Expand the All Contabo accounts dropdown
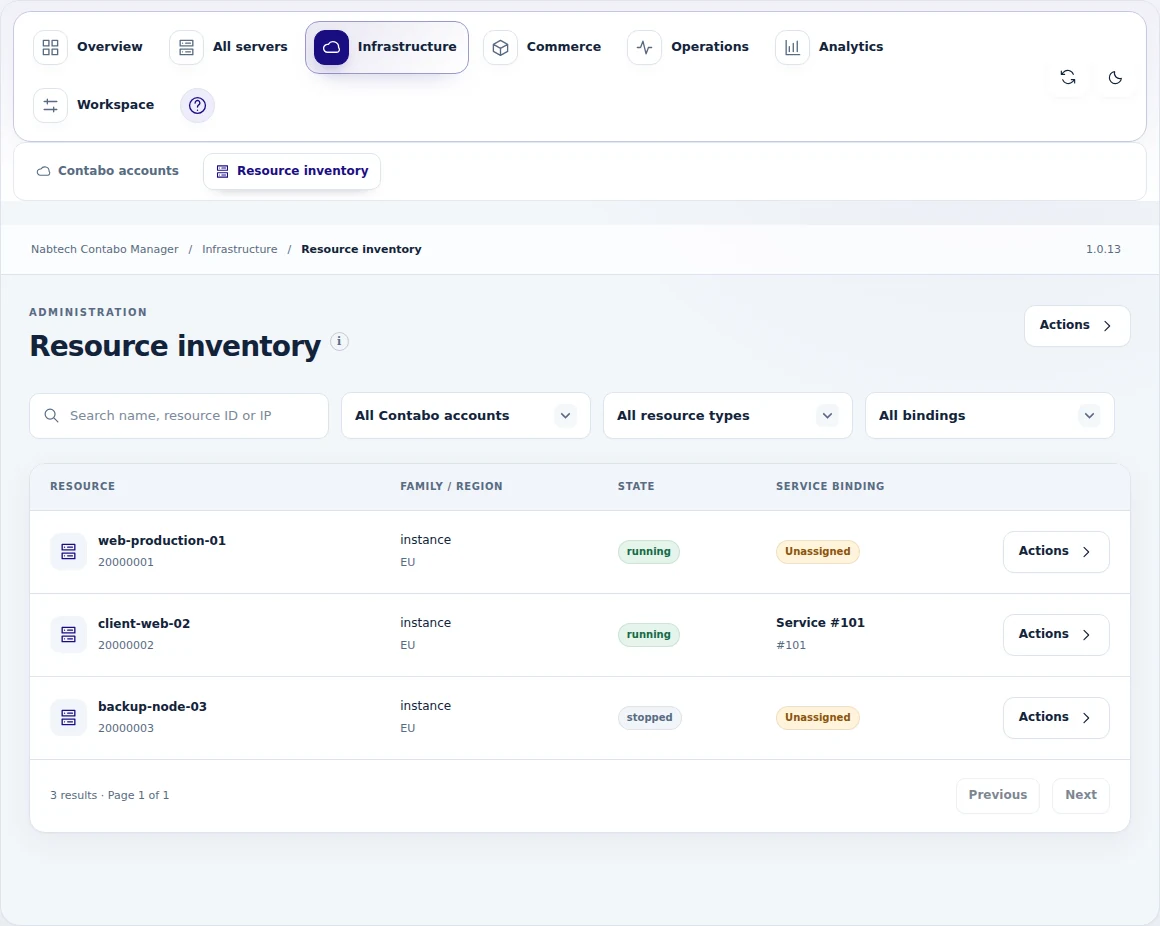 [x=466, y=416]
